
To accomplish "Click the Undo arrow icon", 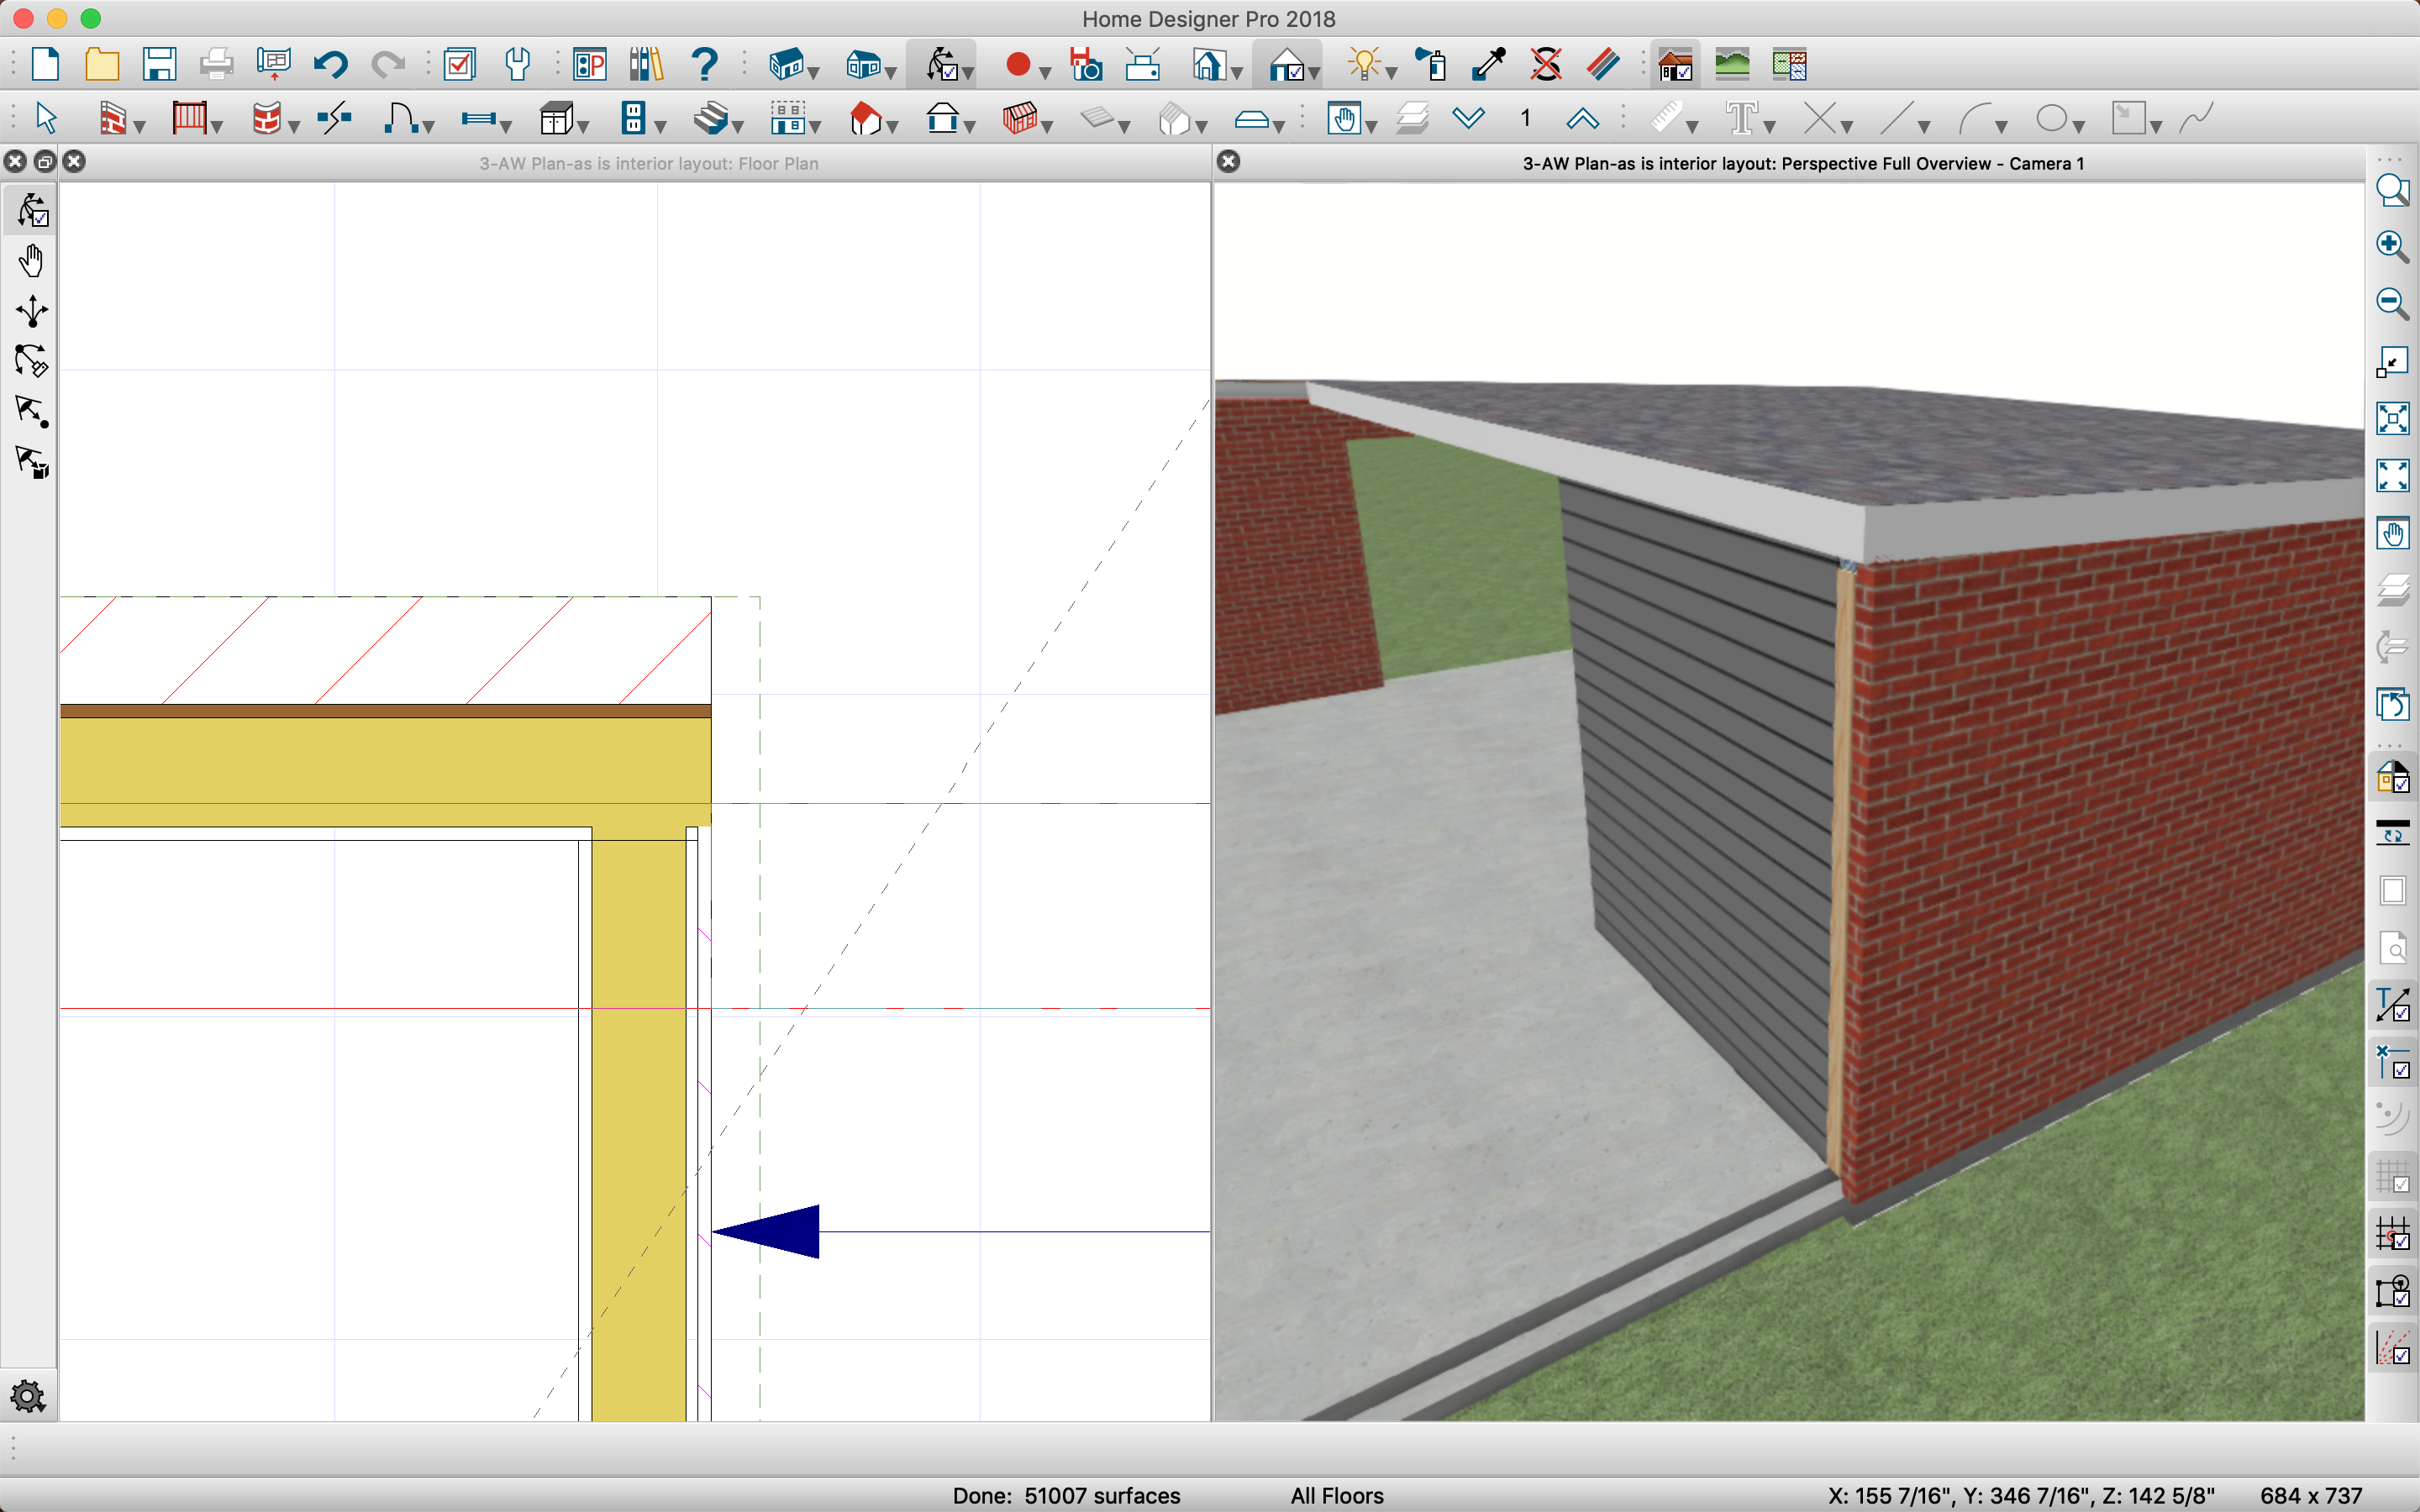I will click(329, 65).
